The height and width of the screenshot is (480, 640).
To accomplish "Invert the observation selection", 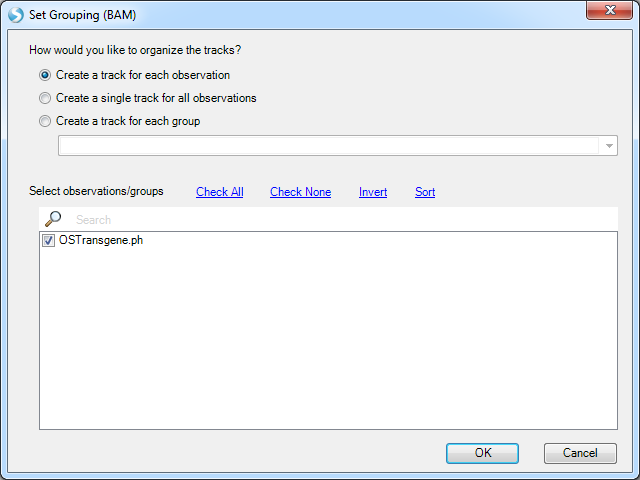I will pyautogui.click(x=373, y=192).
